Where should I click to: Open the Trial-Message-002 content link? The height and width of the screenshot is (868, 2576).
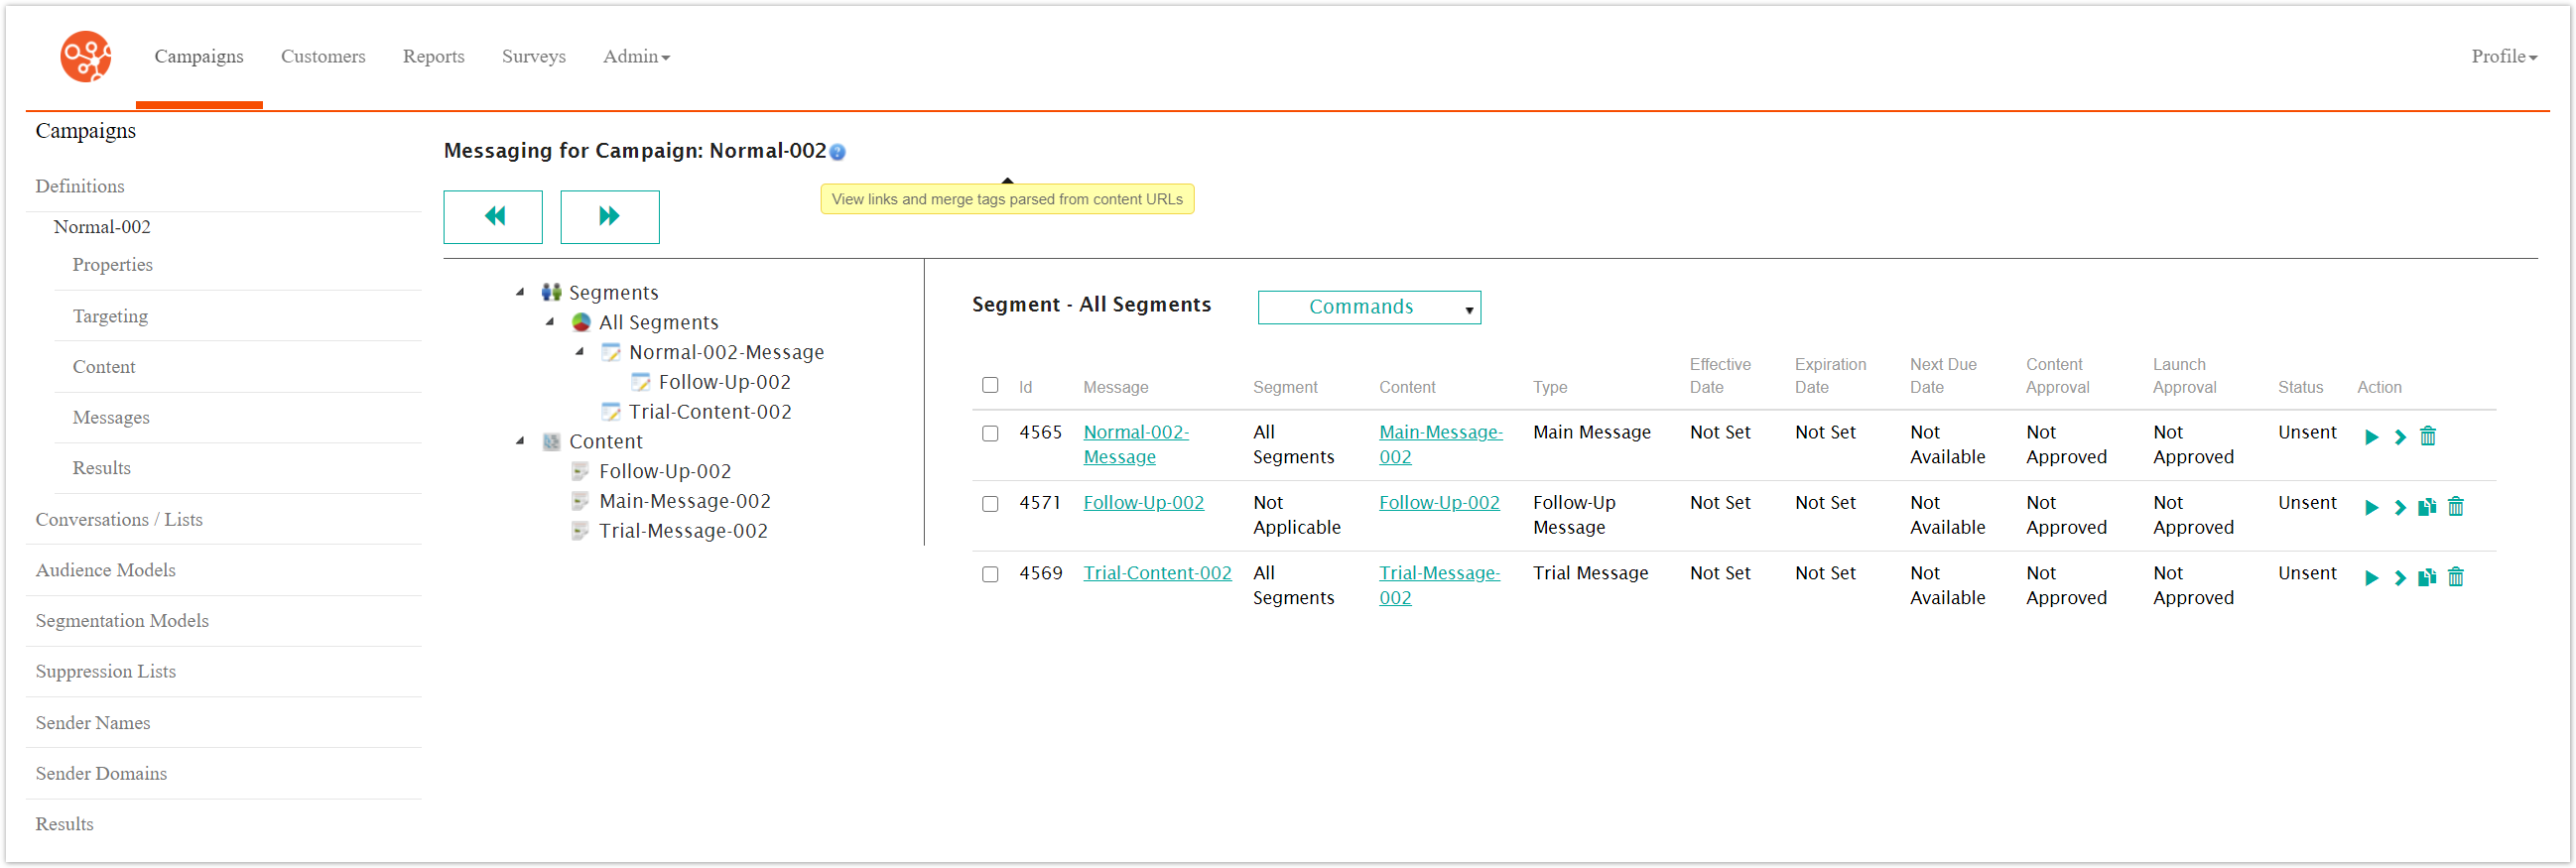1439,585
